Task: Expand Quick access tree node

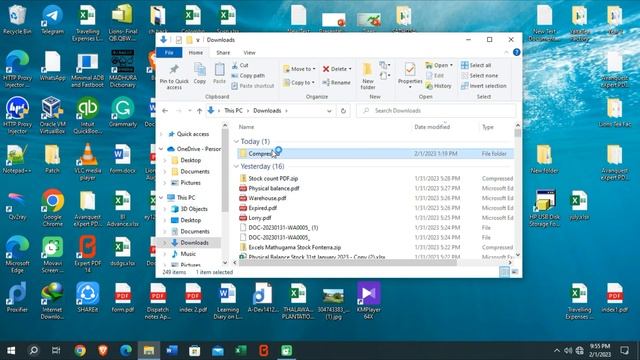Action: [162, 134]
